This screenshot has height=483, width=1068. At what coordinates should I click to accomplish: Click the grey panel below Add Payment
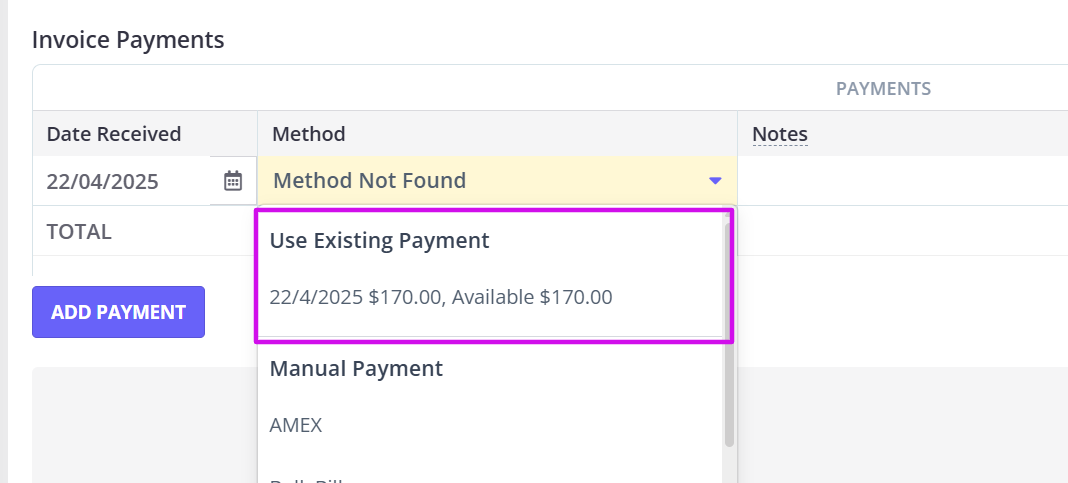[x=144, y=426]
